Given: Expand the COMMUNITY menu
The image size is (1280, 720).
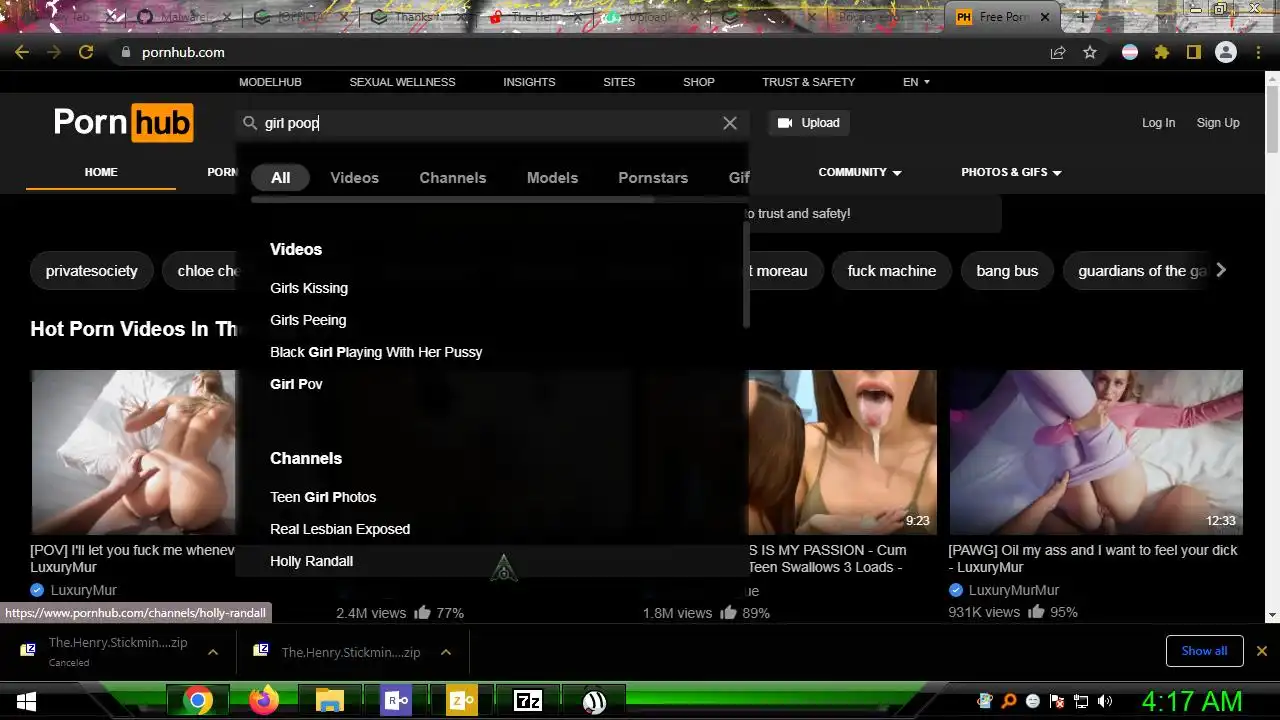Looking at the screenshot, I should click(x=860, y=172).
